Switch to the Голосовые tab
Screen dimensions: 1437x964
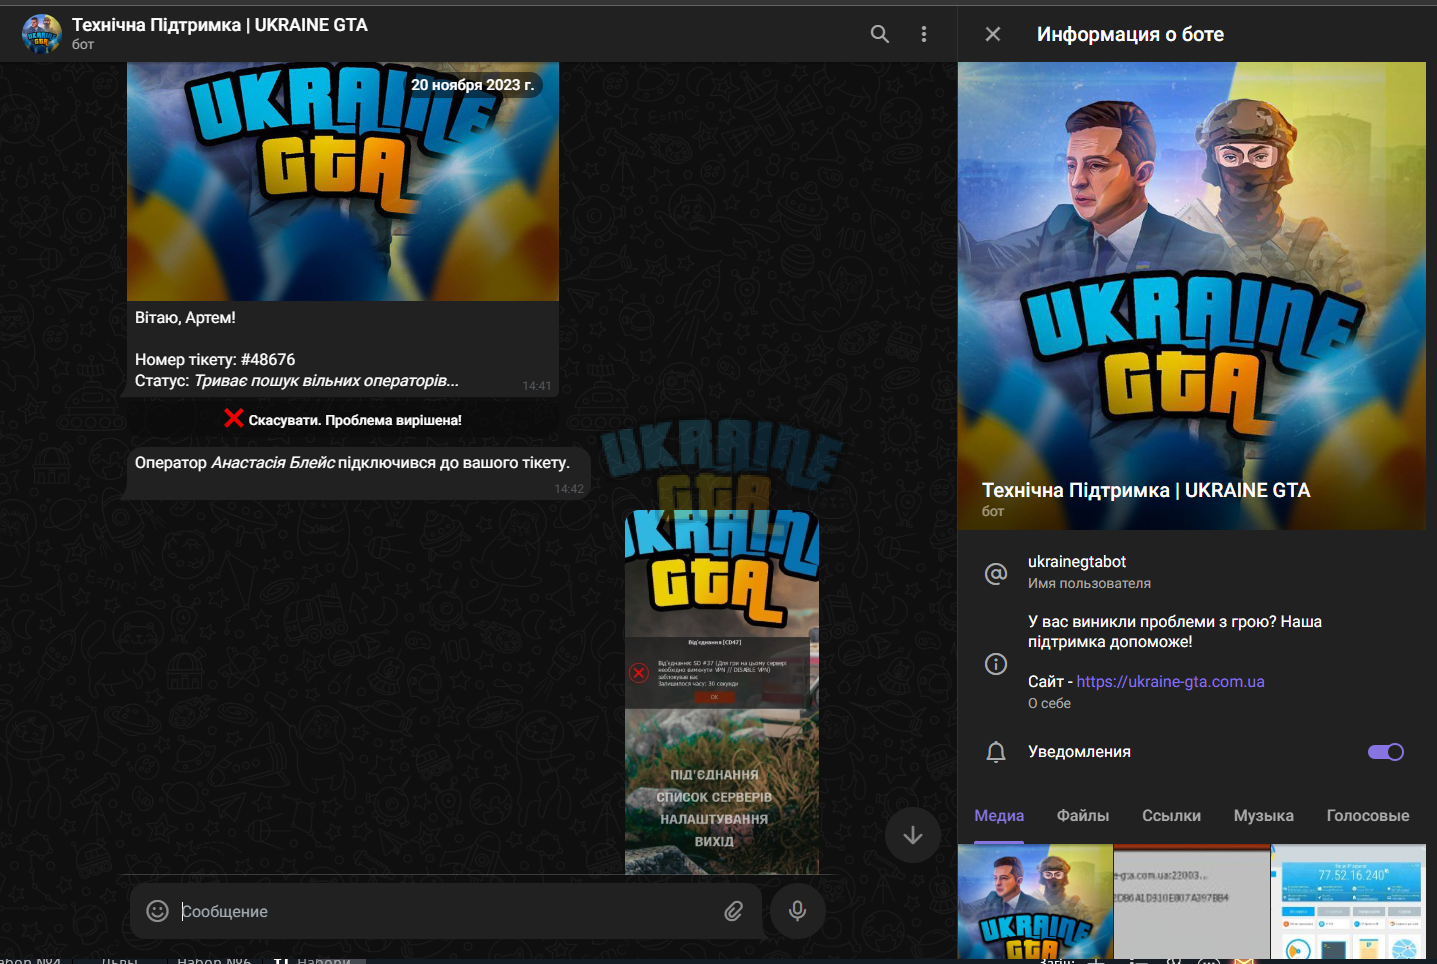1368,816
